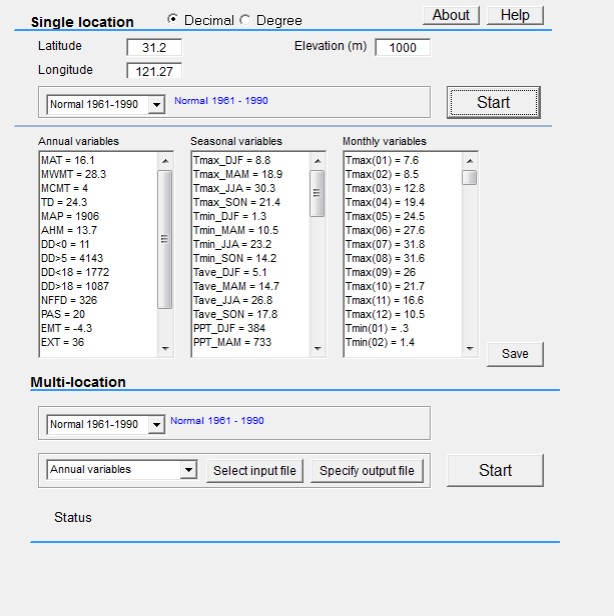This screenshot has width=614, height=616.
Task: Select the Tmax(08) = 31.6 row
Action: [403, 258]
